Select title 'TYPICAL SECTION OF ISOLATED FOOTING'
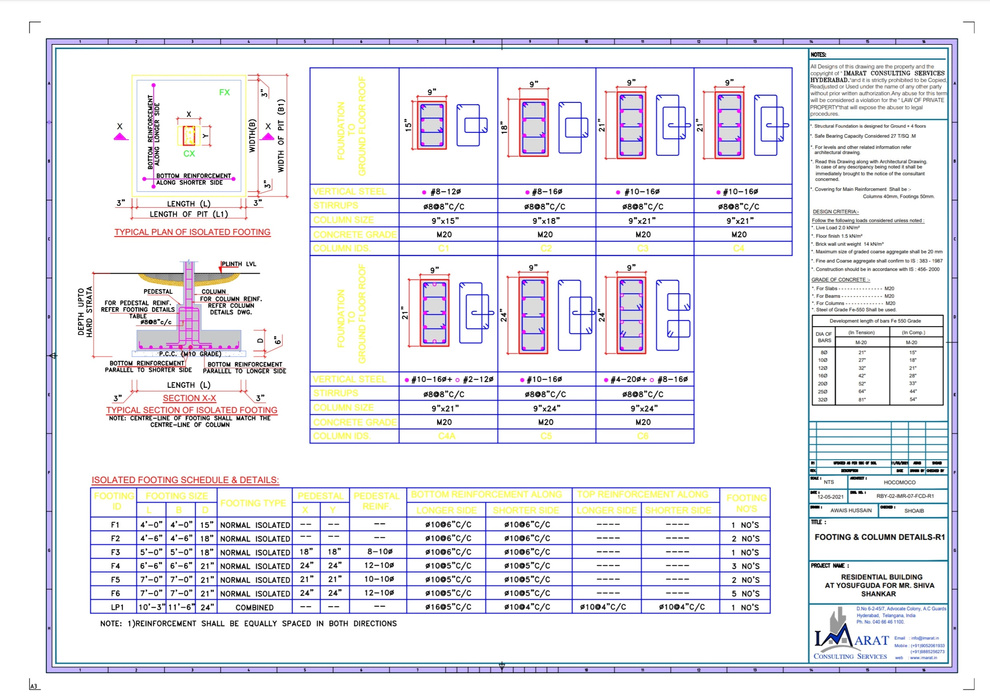 coord(192,410)
